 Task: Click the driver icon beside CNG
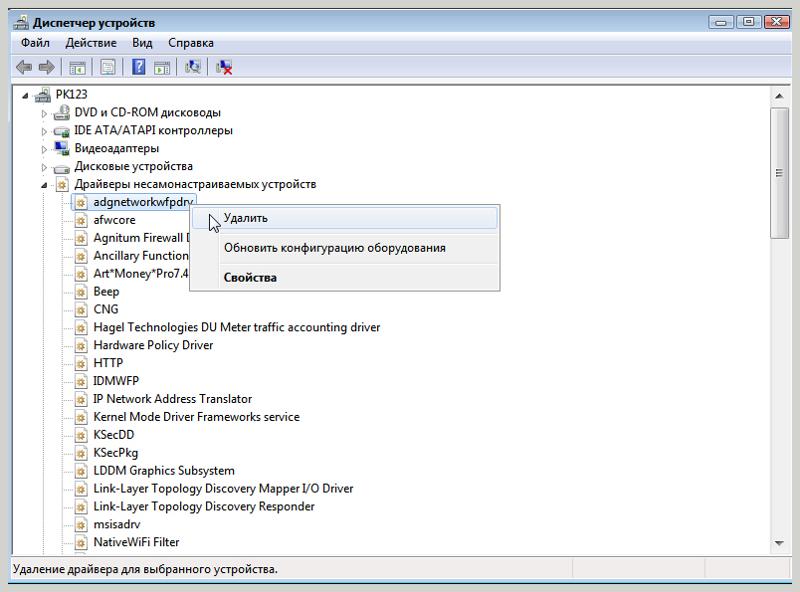[x=81, y=310]
